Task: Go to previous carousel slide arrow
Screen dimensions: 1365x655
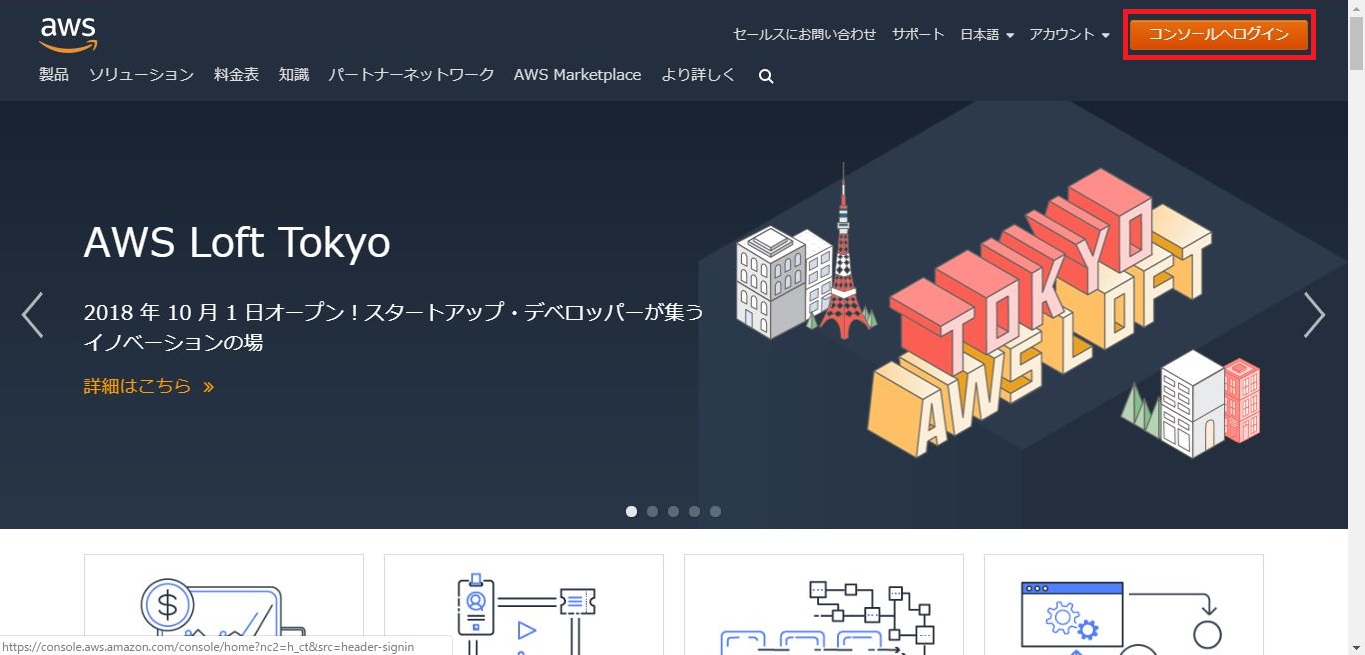Action: [x=33, y=315]
